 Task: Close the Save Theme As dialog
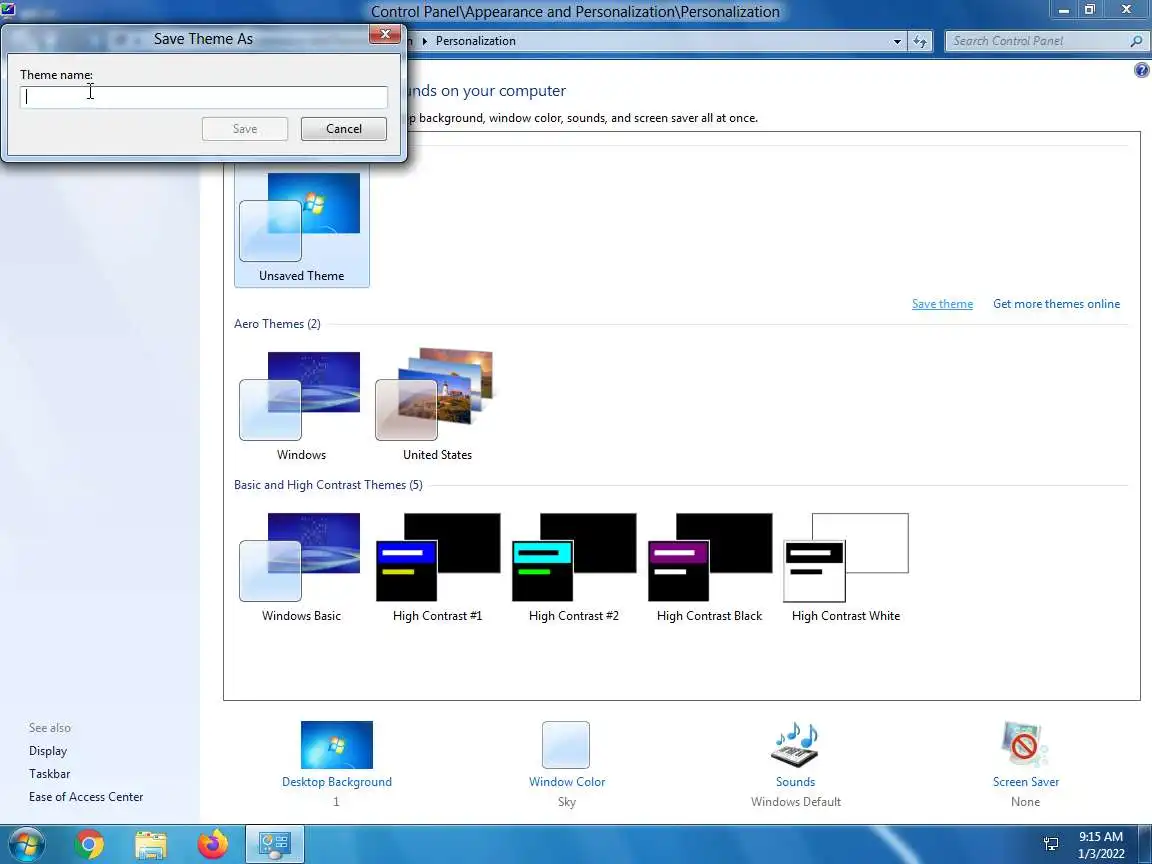384,34
